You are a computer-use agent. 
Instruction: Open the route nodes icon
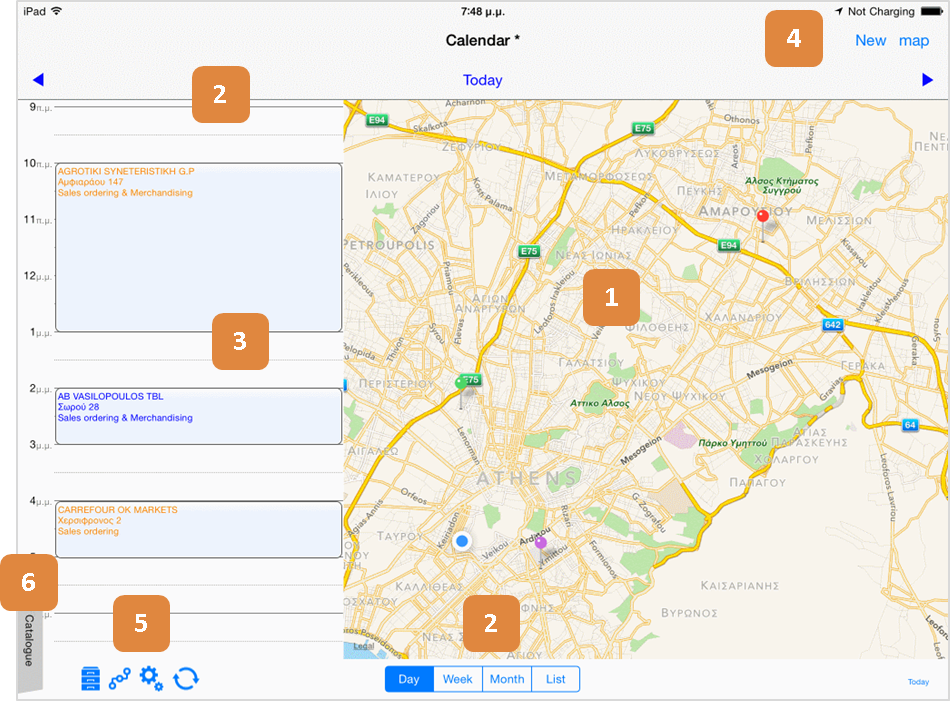pyautogui.click(x=119, y=679)
